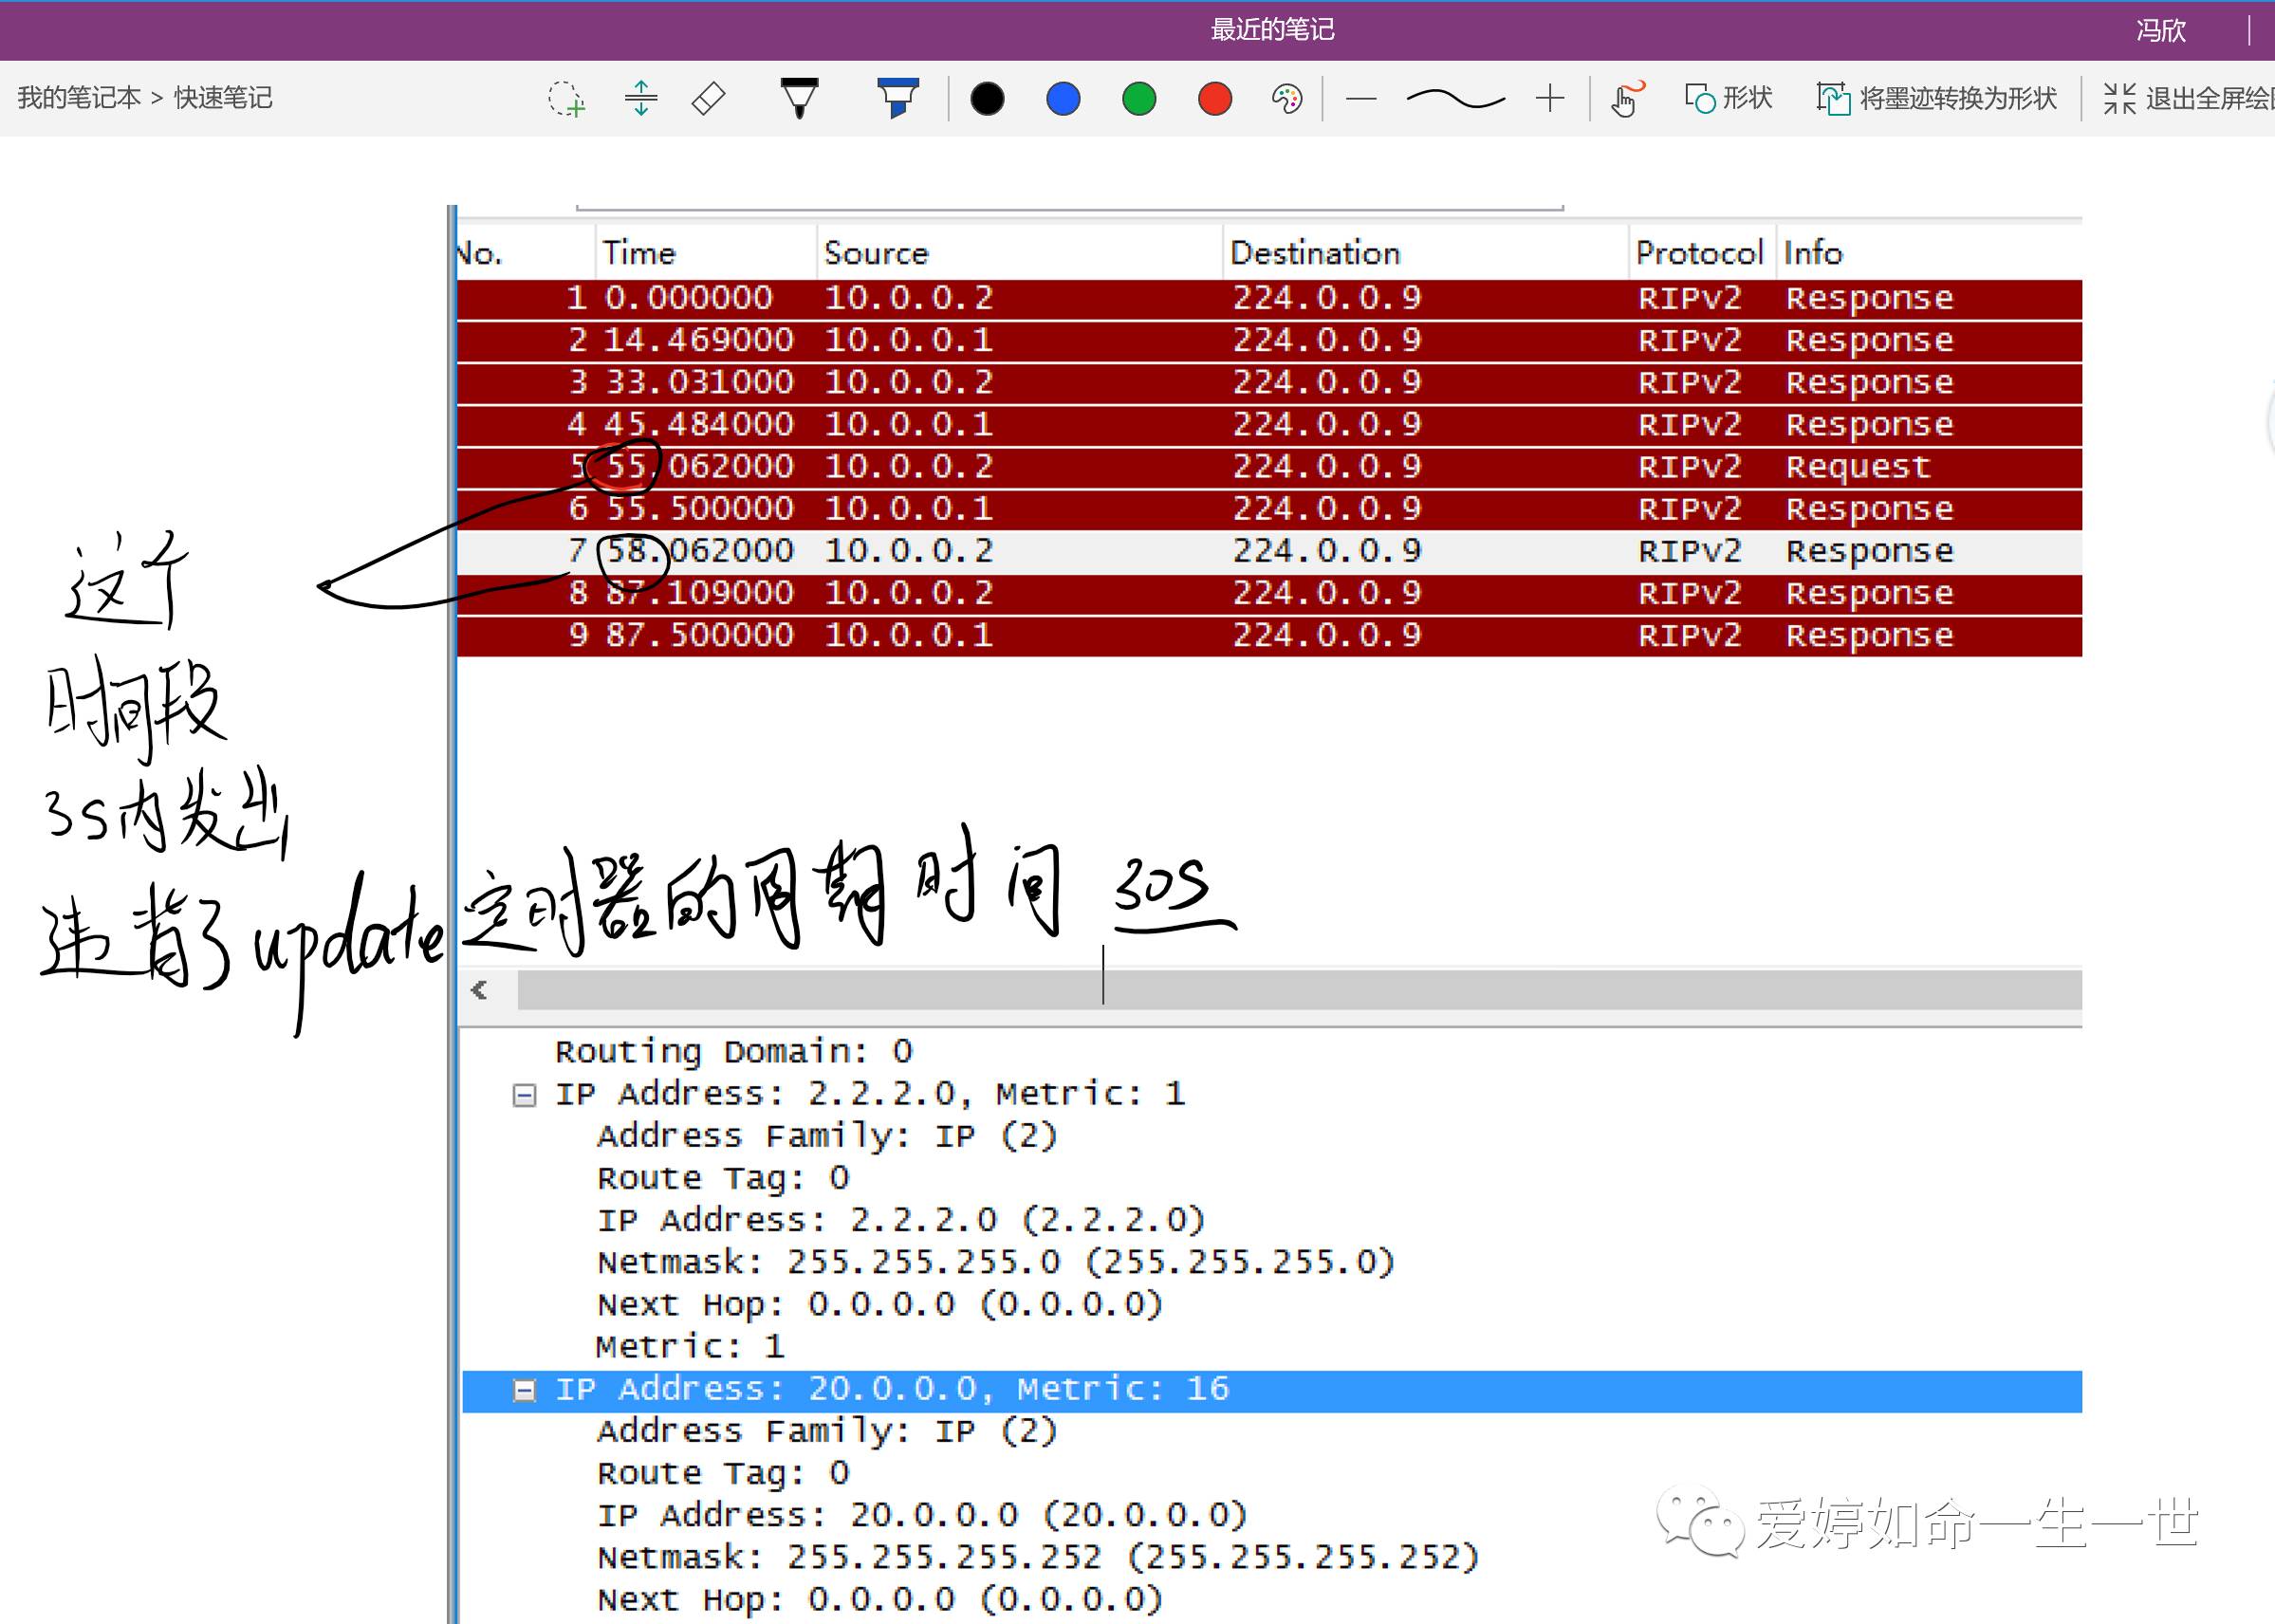
Task: Select the lasso selection tool
Action: pyautogui.click(x=565, y=99)
